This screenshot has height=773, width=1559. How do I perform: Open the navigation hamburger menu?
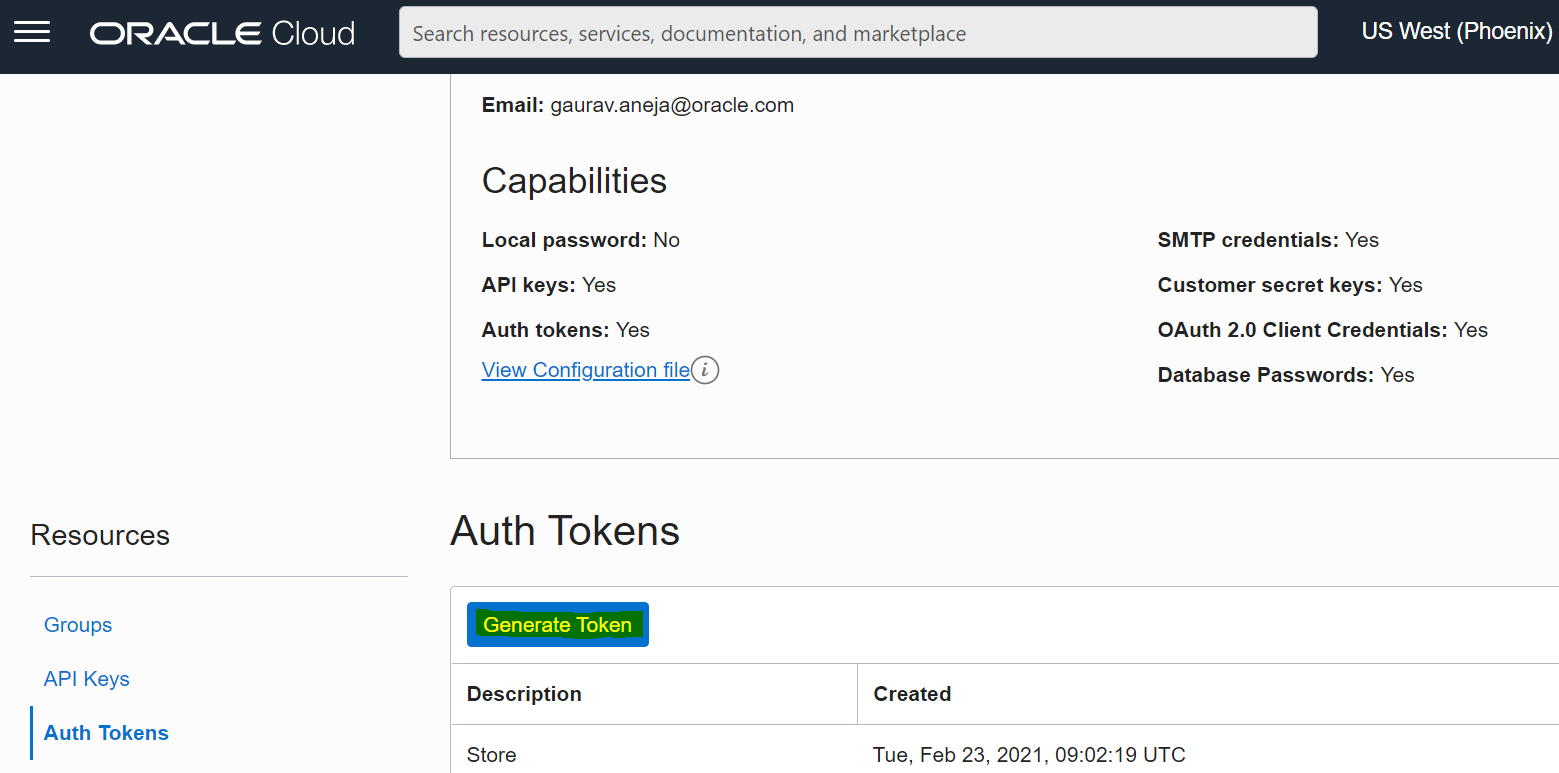coord(32,30)
